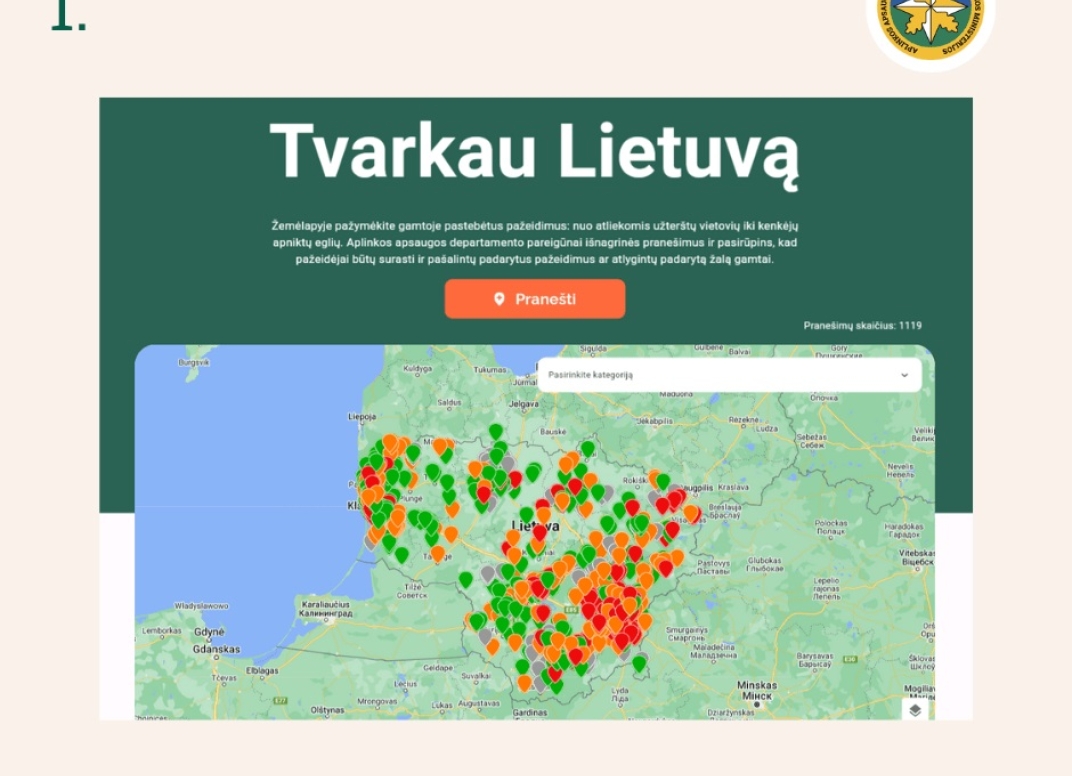Click the green marker near Lyda label
The image size is (1072, 776).
tap(639, 663)
